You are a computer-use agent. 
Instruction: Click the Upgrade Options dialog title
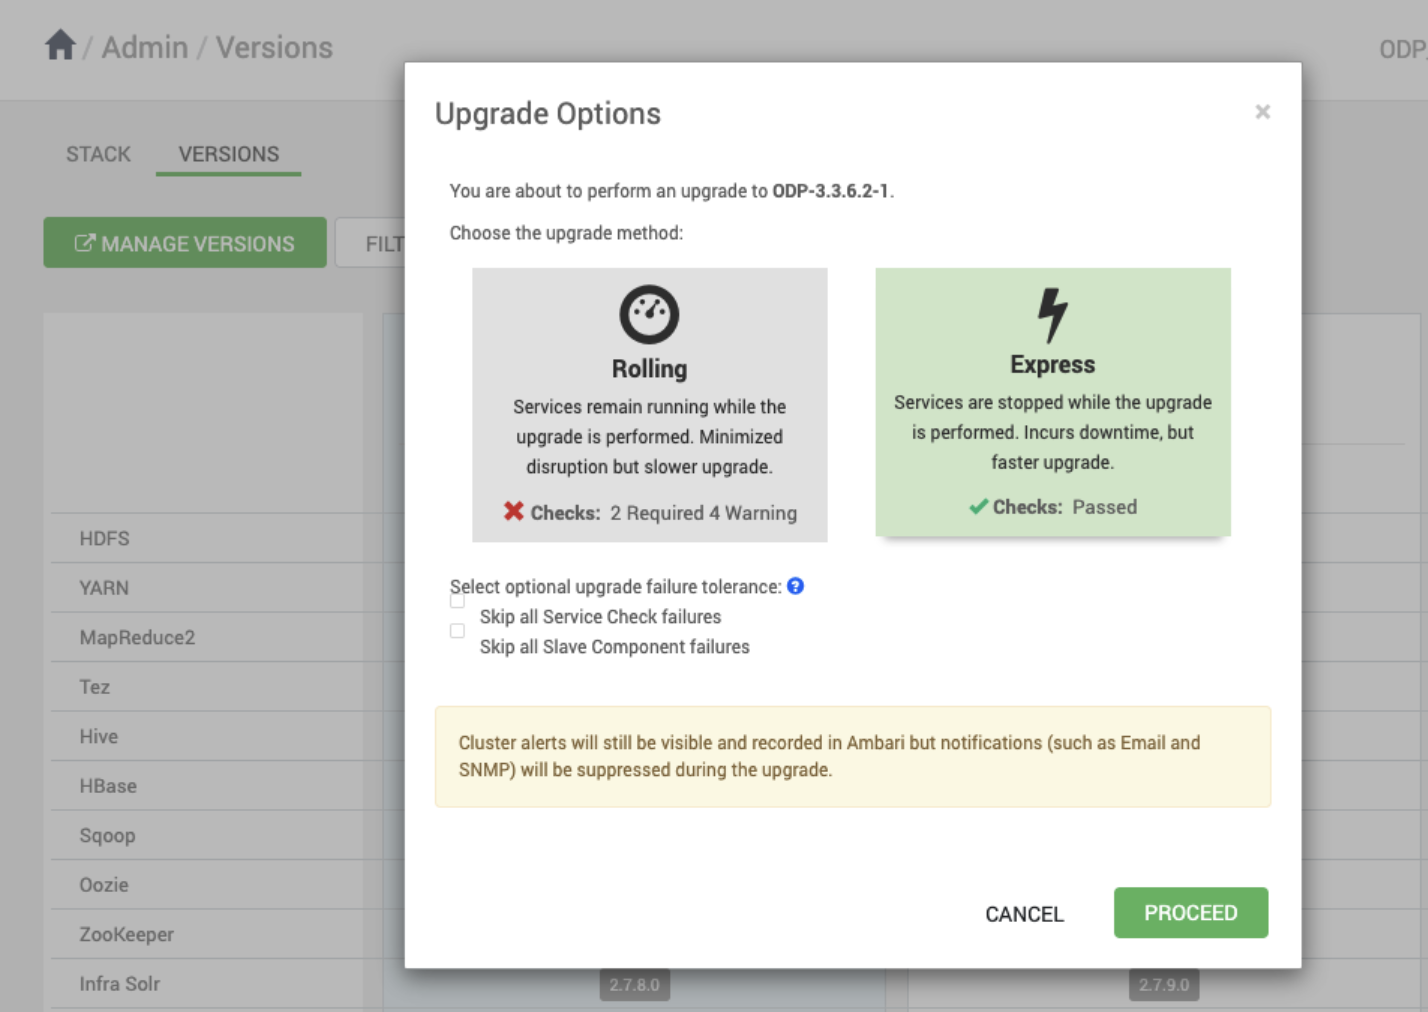548,114
